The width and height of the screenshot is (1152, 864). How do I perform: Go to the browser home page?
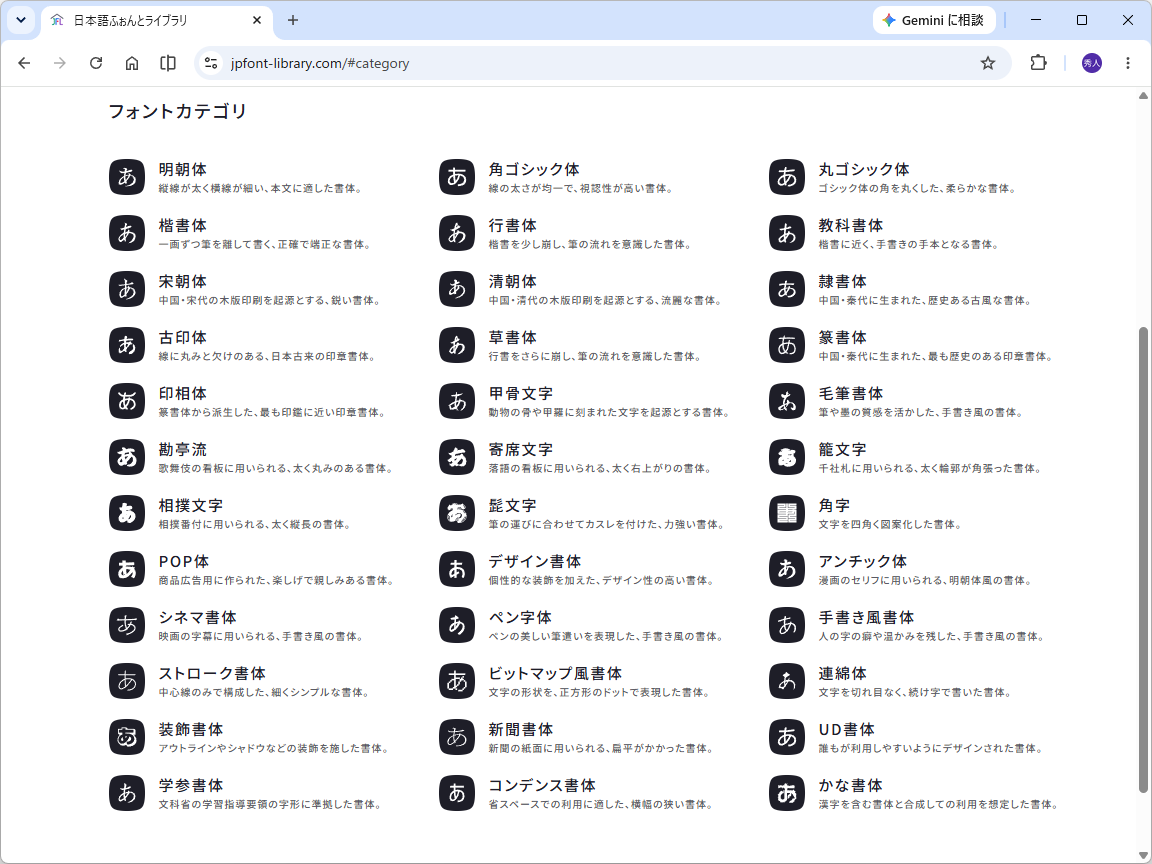(132, 63)
